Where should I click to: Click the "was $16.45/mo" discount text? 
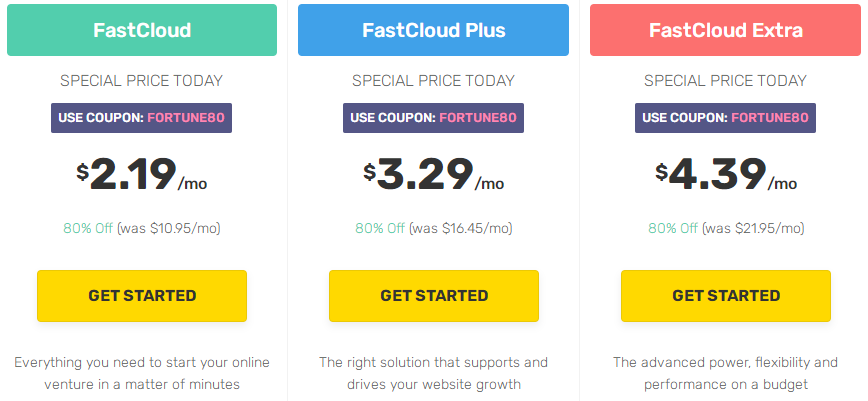coord(460,228)
